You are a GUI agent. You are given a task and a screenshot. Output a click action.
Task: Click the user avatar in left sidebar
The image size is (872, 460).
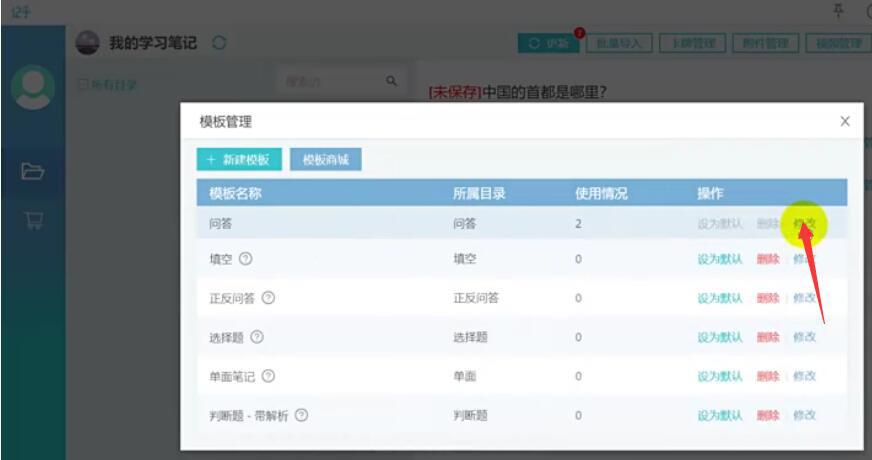point(33,87)
